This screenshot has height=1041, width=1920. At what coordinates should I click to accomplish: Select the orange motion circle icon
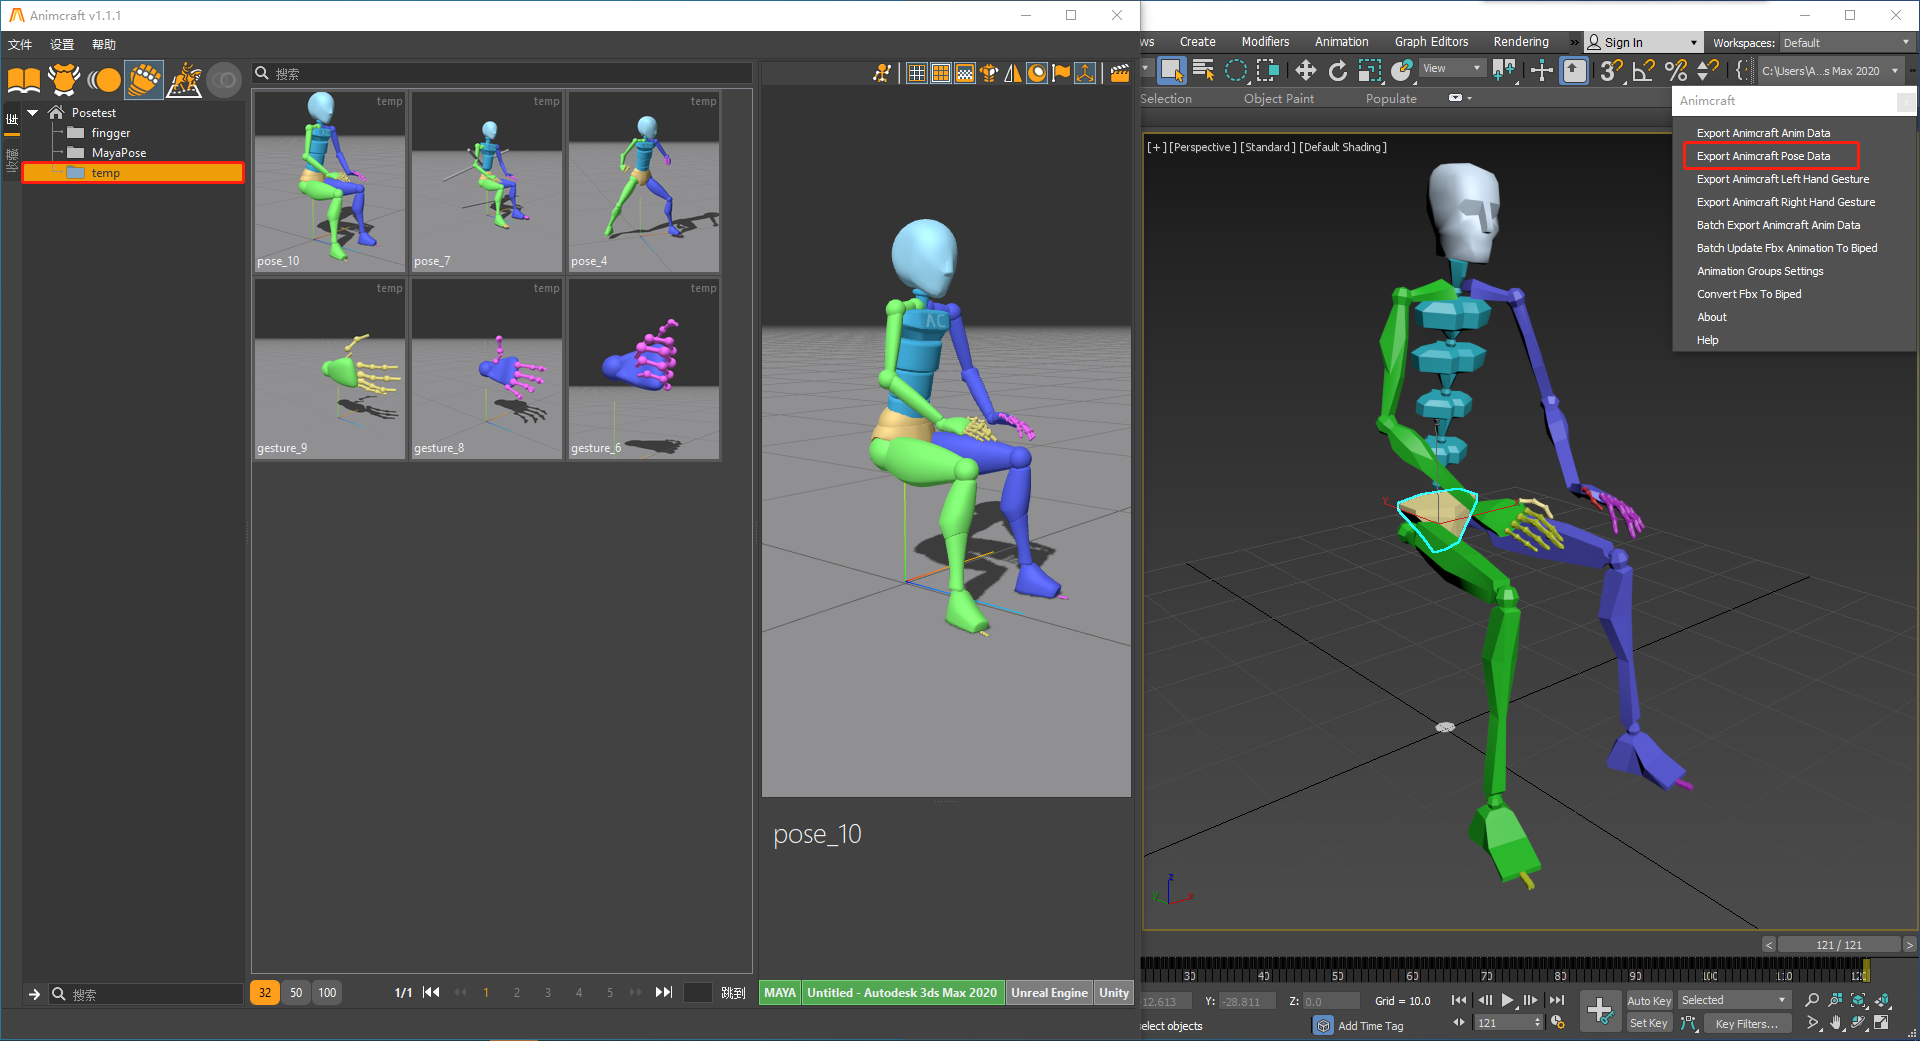(104, 80)
